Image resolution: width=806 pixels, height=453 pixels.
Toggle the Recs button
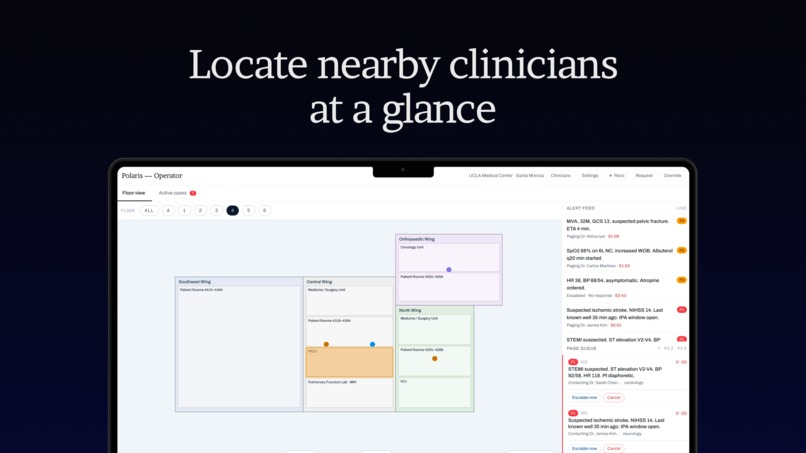tap(617, 176)
